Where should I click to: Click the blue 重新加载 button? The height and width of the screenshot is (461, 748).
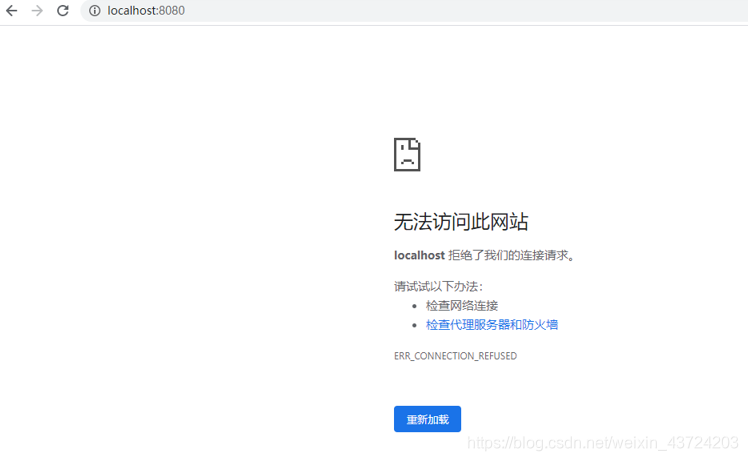[x=427, y=419]
